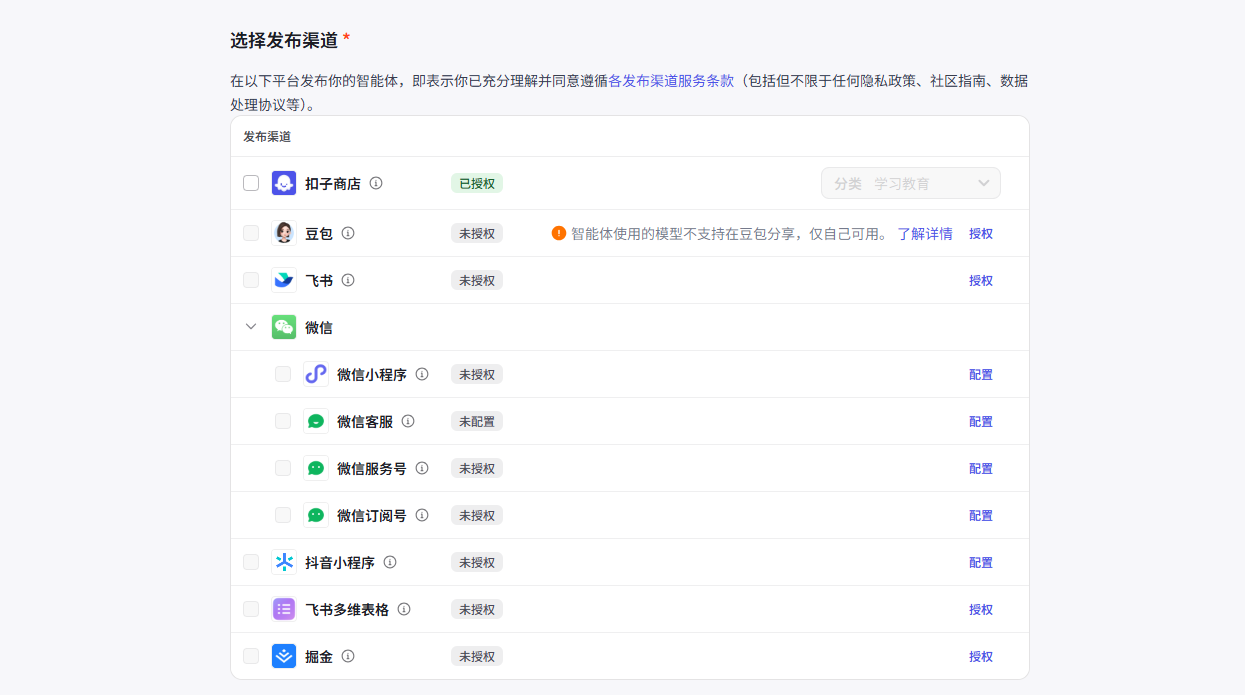
Task: Open the 分类 category dropdown
Action: pyautogui.click(x=910, y=183)
